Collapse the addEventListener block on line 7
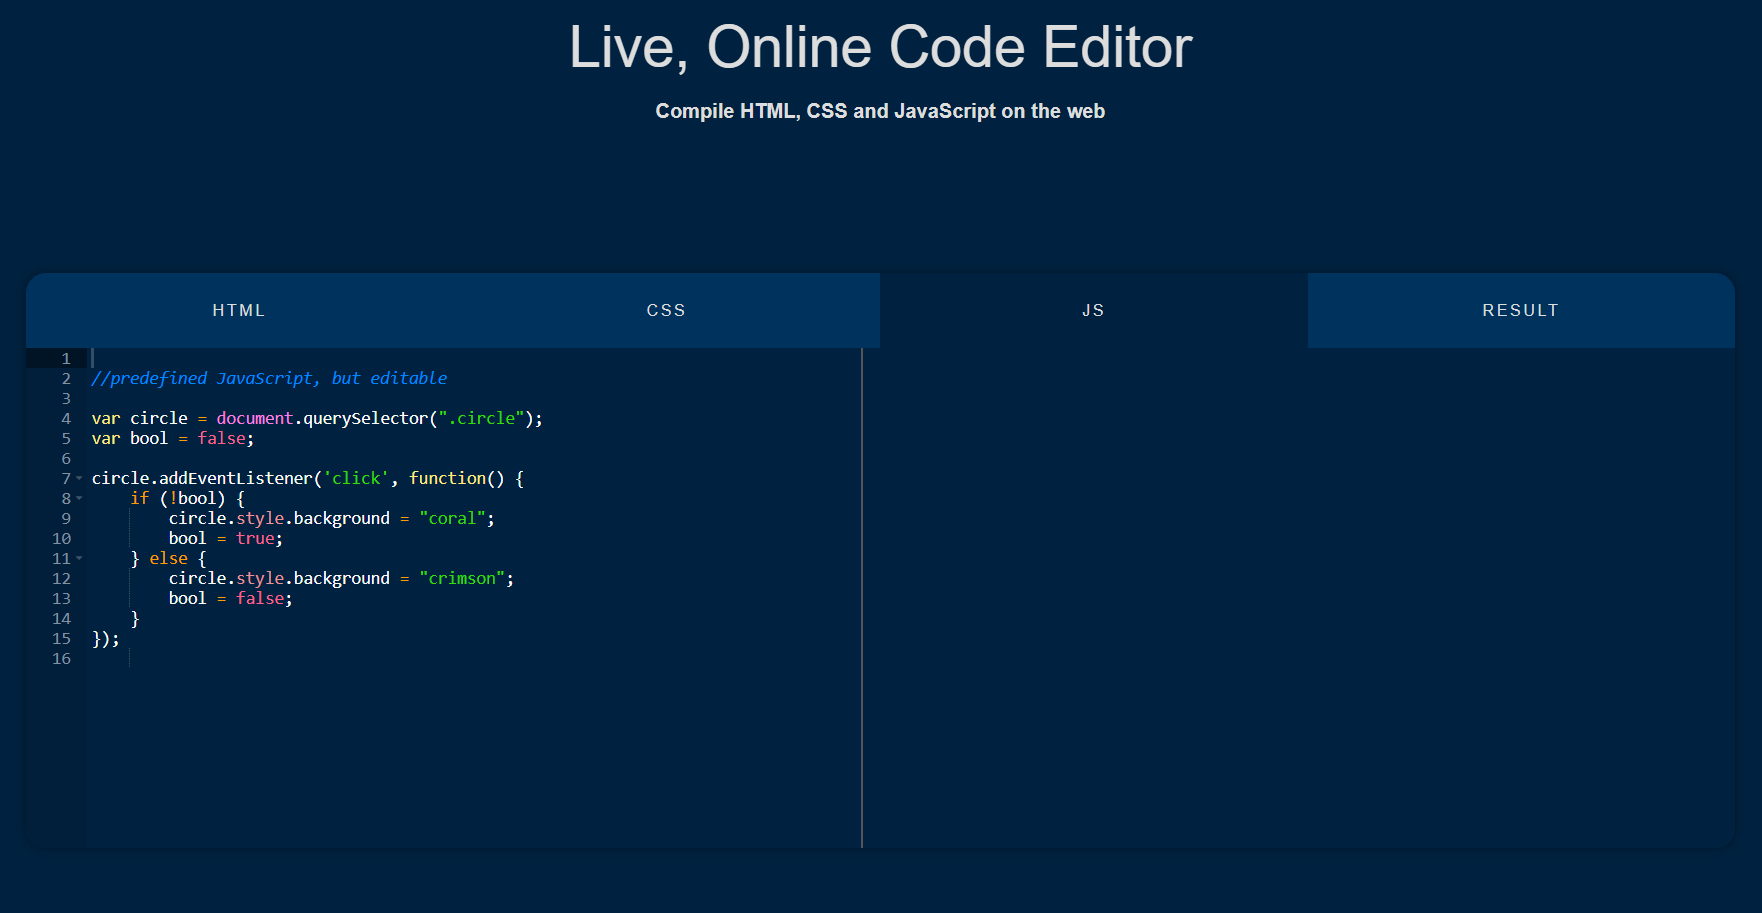1762x913 pixels. [x=80, y=478]
